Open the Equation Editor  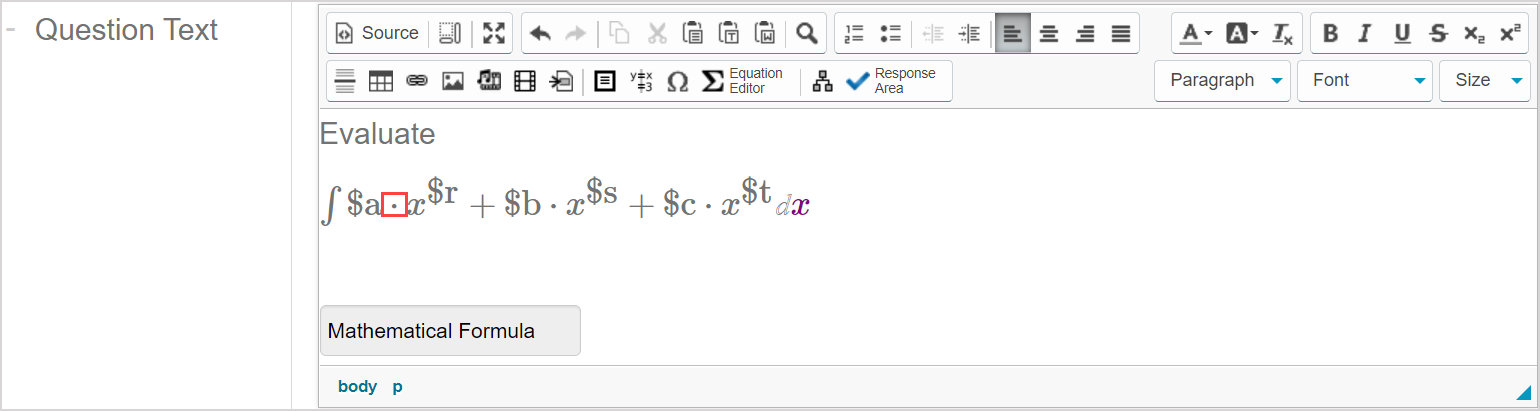(743, 81)
